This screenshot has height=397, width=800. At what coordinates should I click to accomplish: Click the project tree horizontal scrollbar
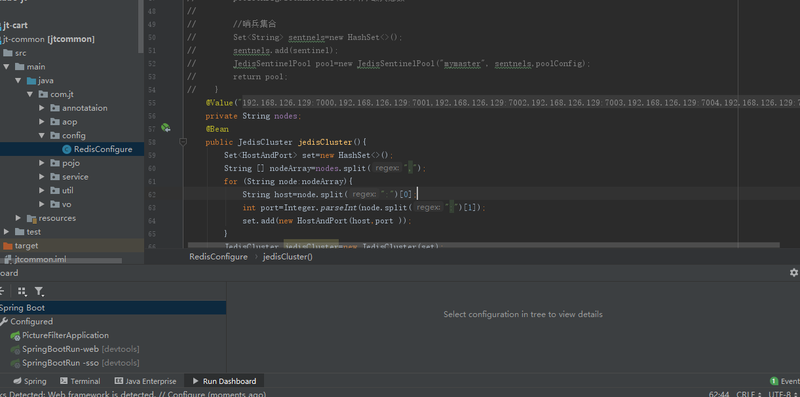pyautogui.click(x=61, y=261)
